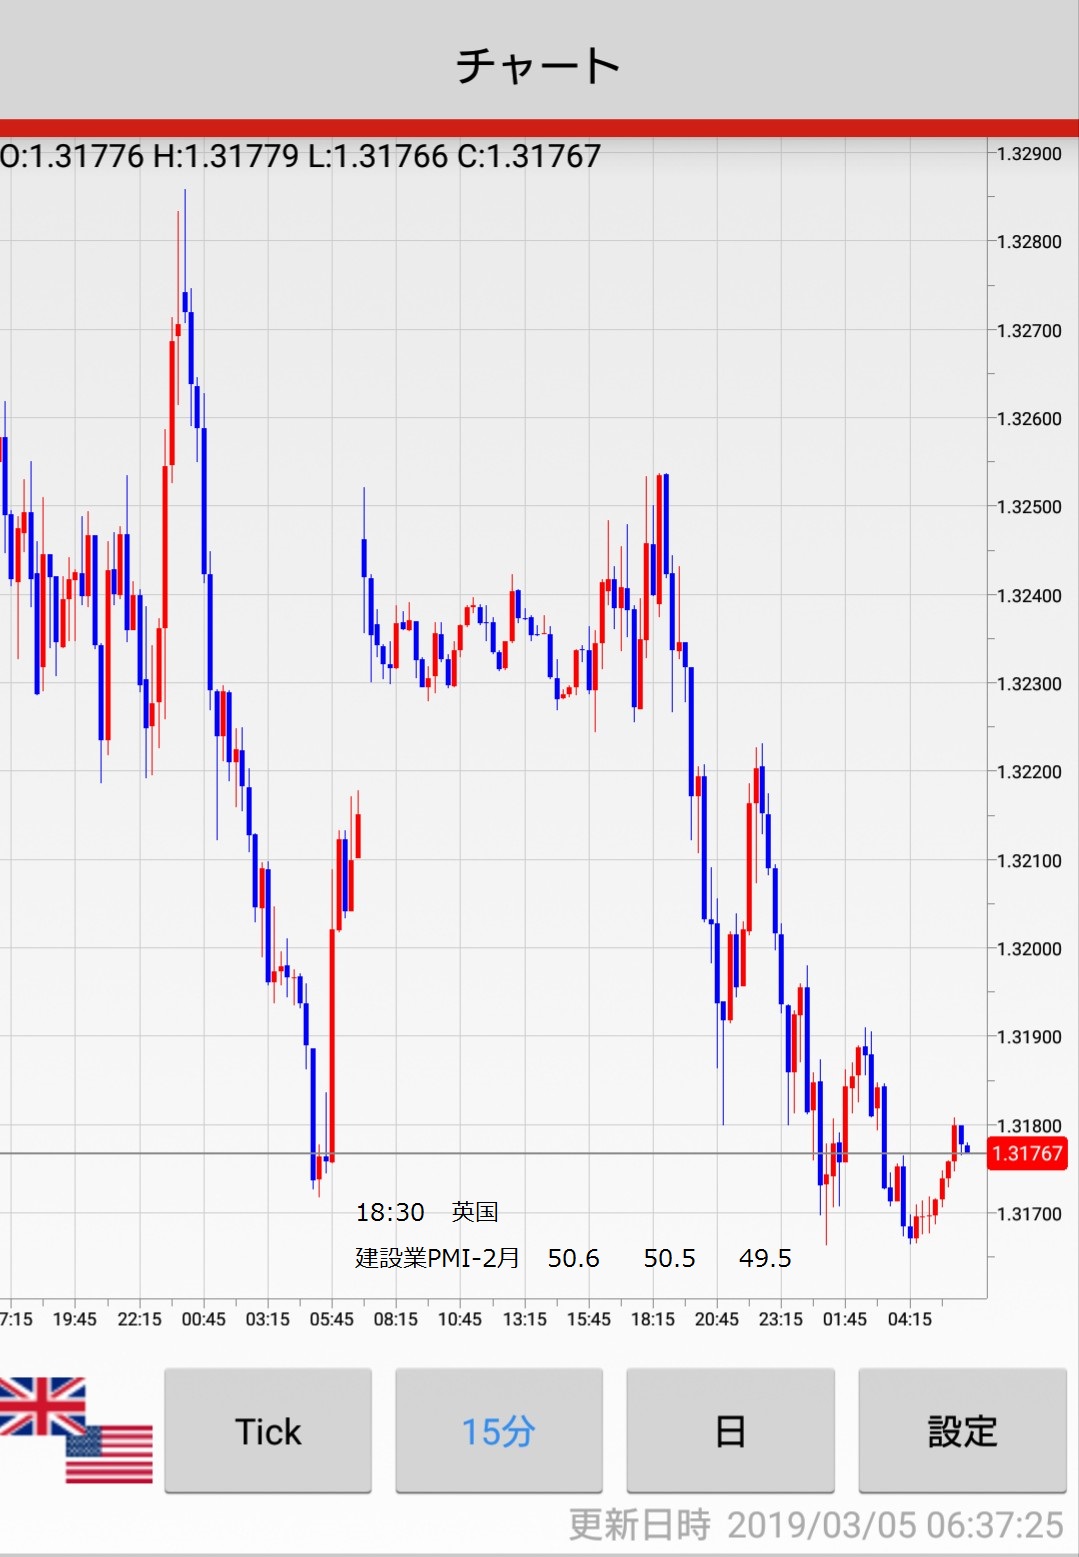Click the 1.32000 price axis label
The height and width of the screenshot is (1557, 1079).
[1029, 948]
